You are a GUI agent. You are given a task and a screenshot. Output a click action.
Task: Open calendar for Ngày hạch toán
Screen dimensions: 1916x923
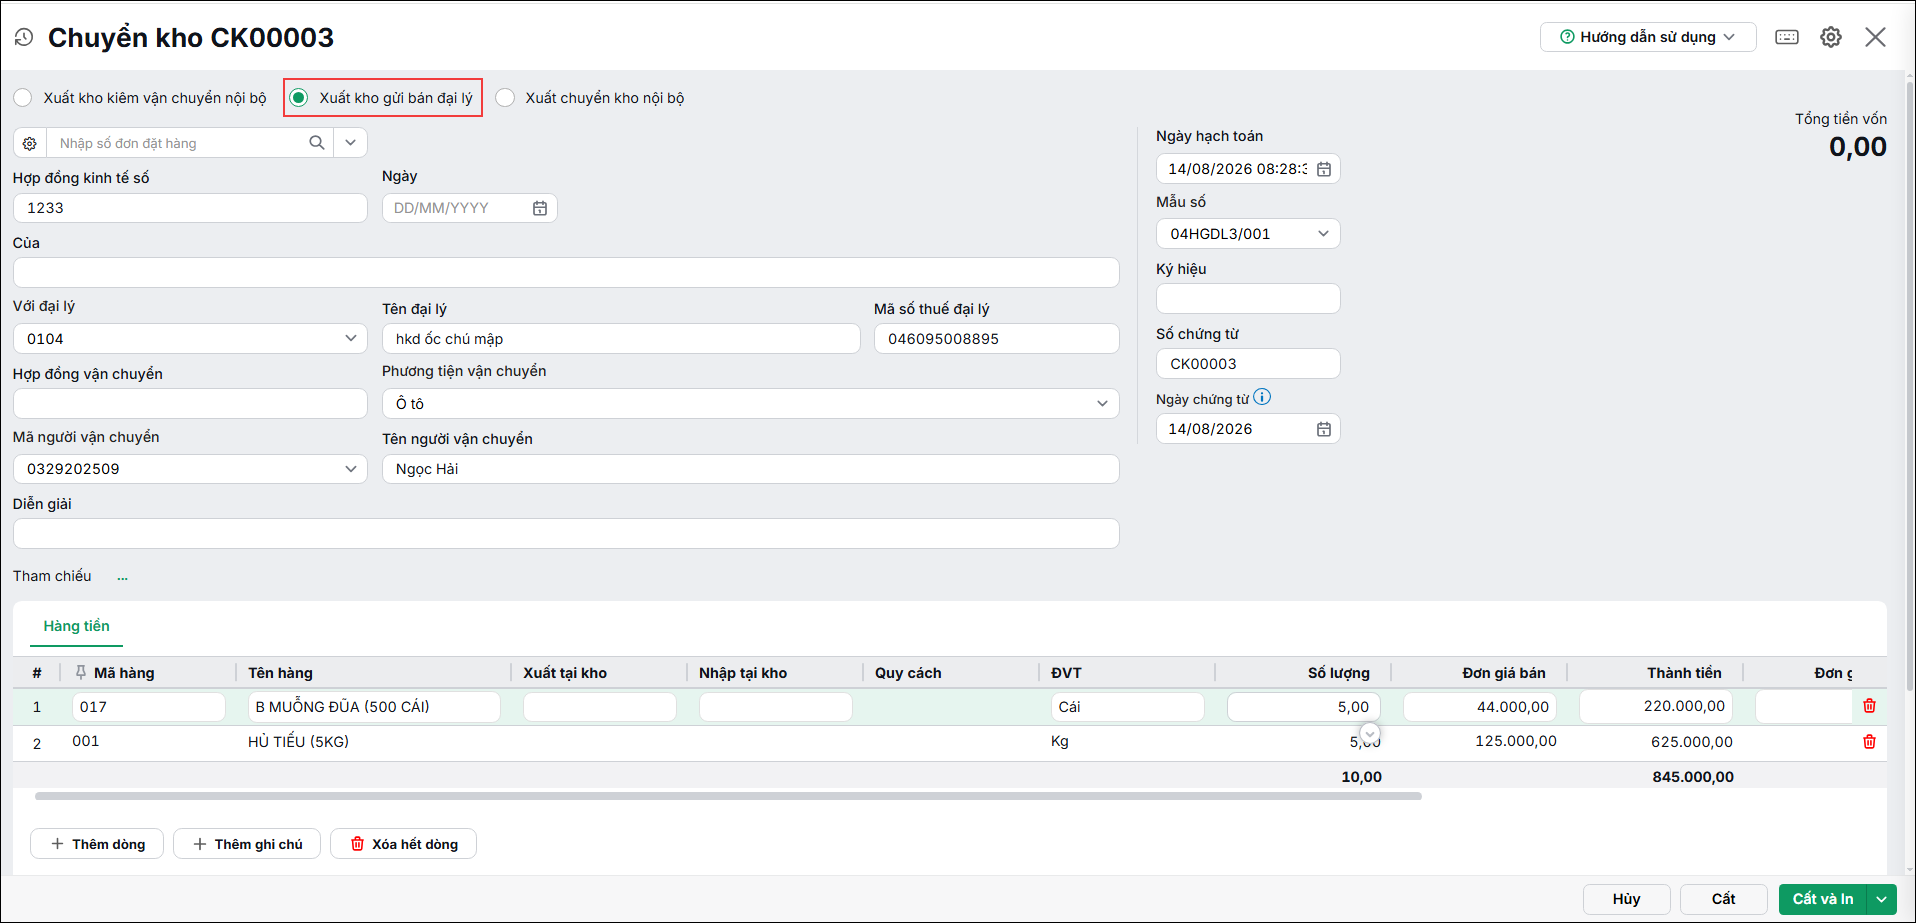[x=1324, y=169]
